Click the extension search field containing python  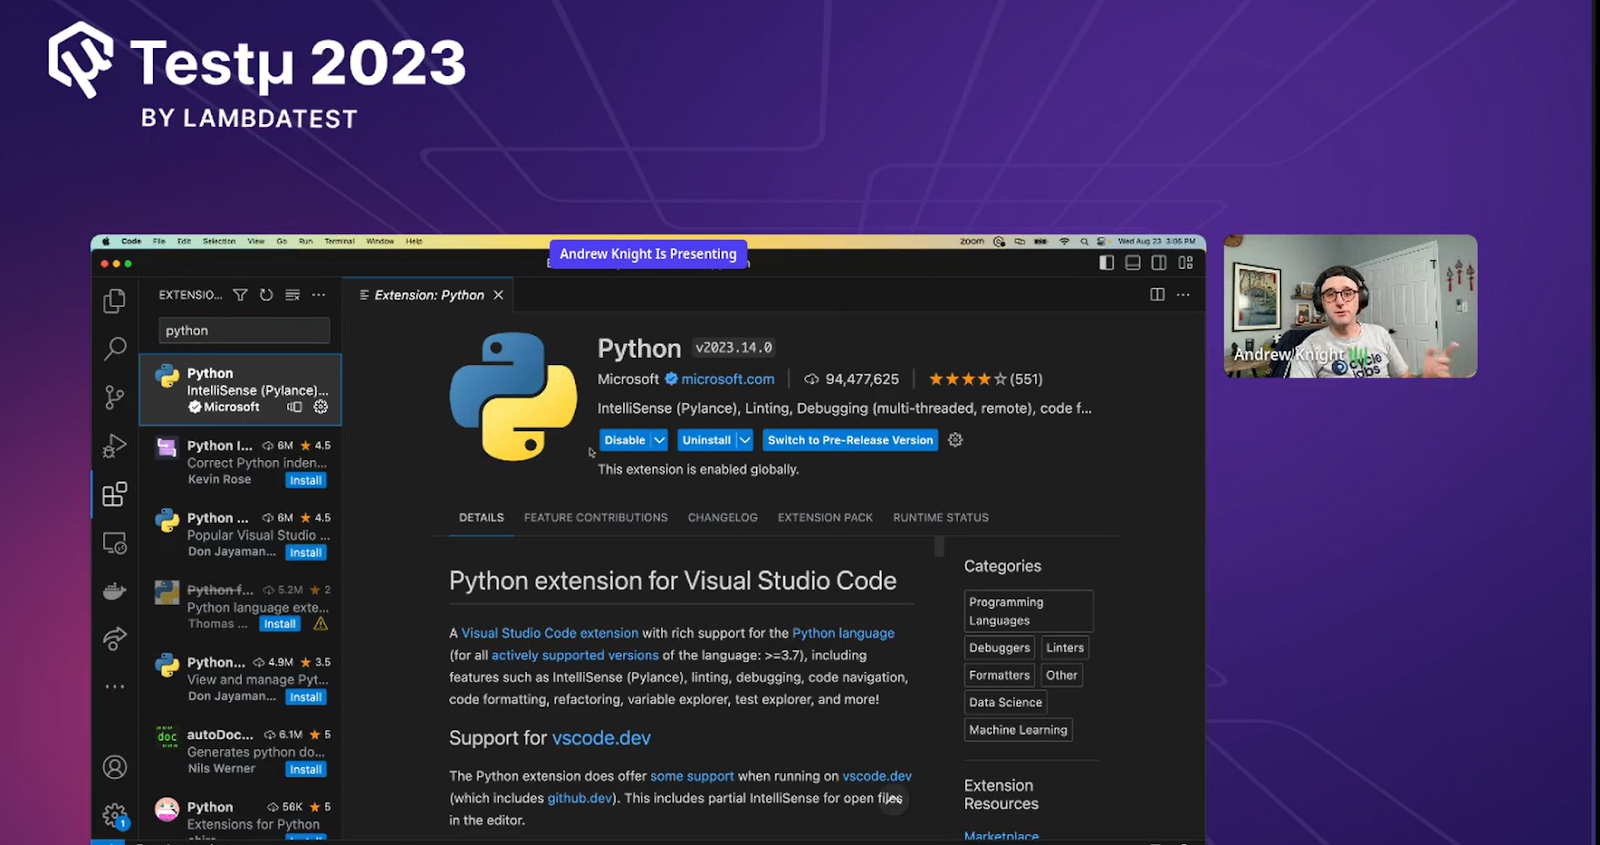[x=244, y=331]
